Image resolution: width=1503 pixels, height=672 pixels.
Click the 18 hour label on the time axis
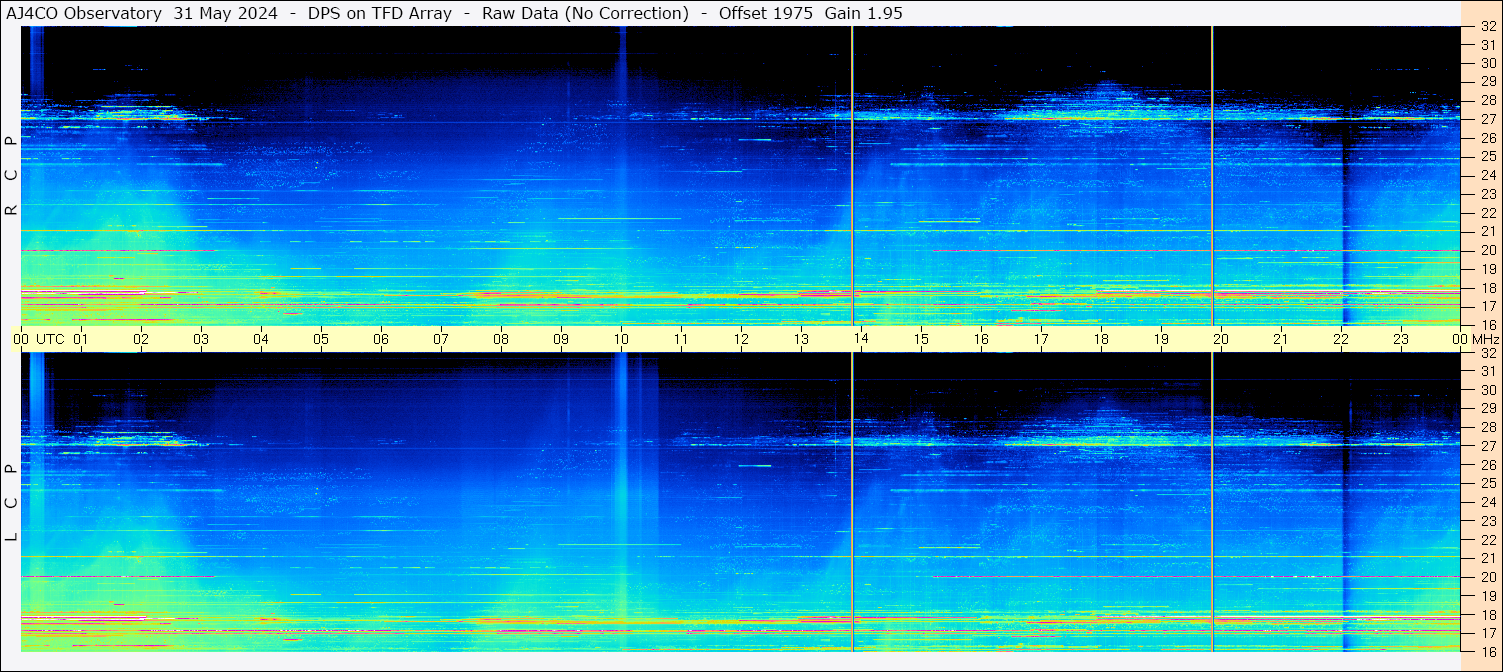tap(1101, 339)
